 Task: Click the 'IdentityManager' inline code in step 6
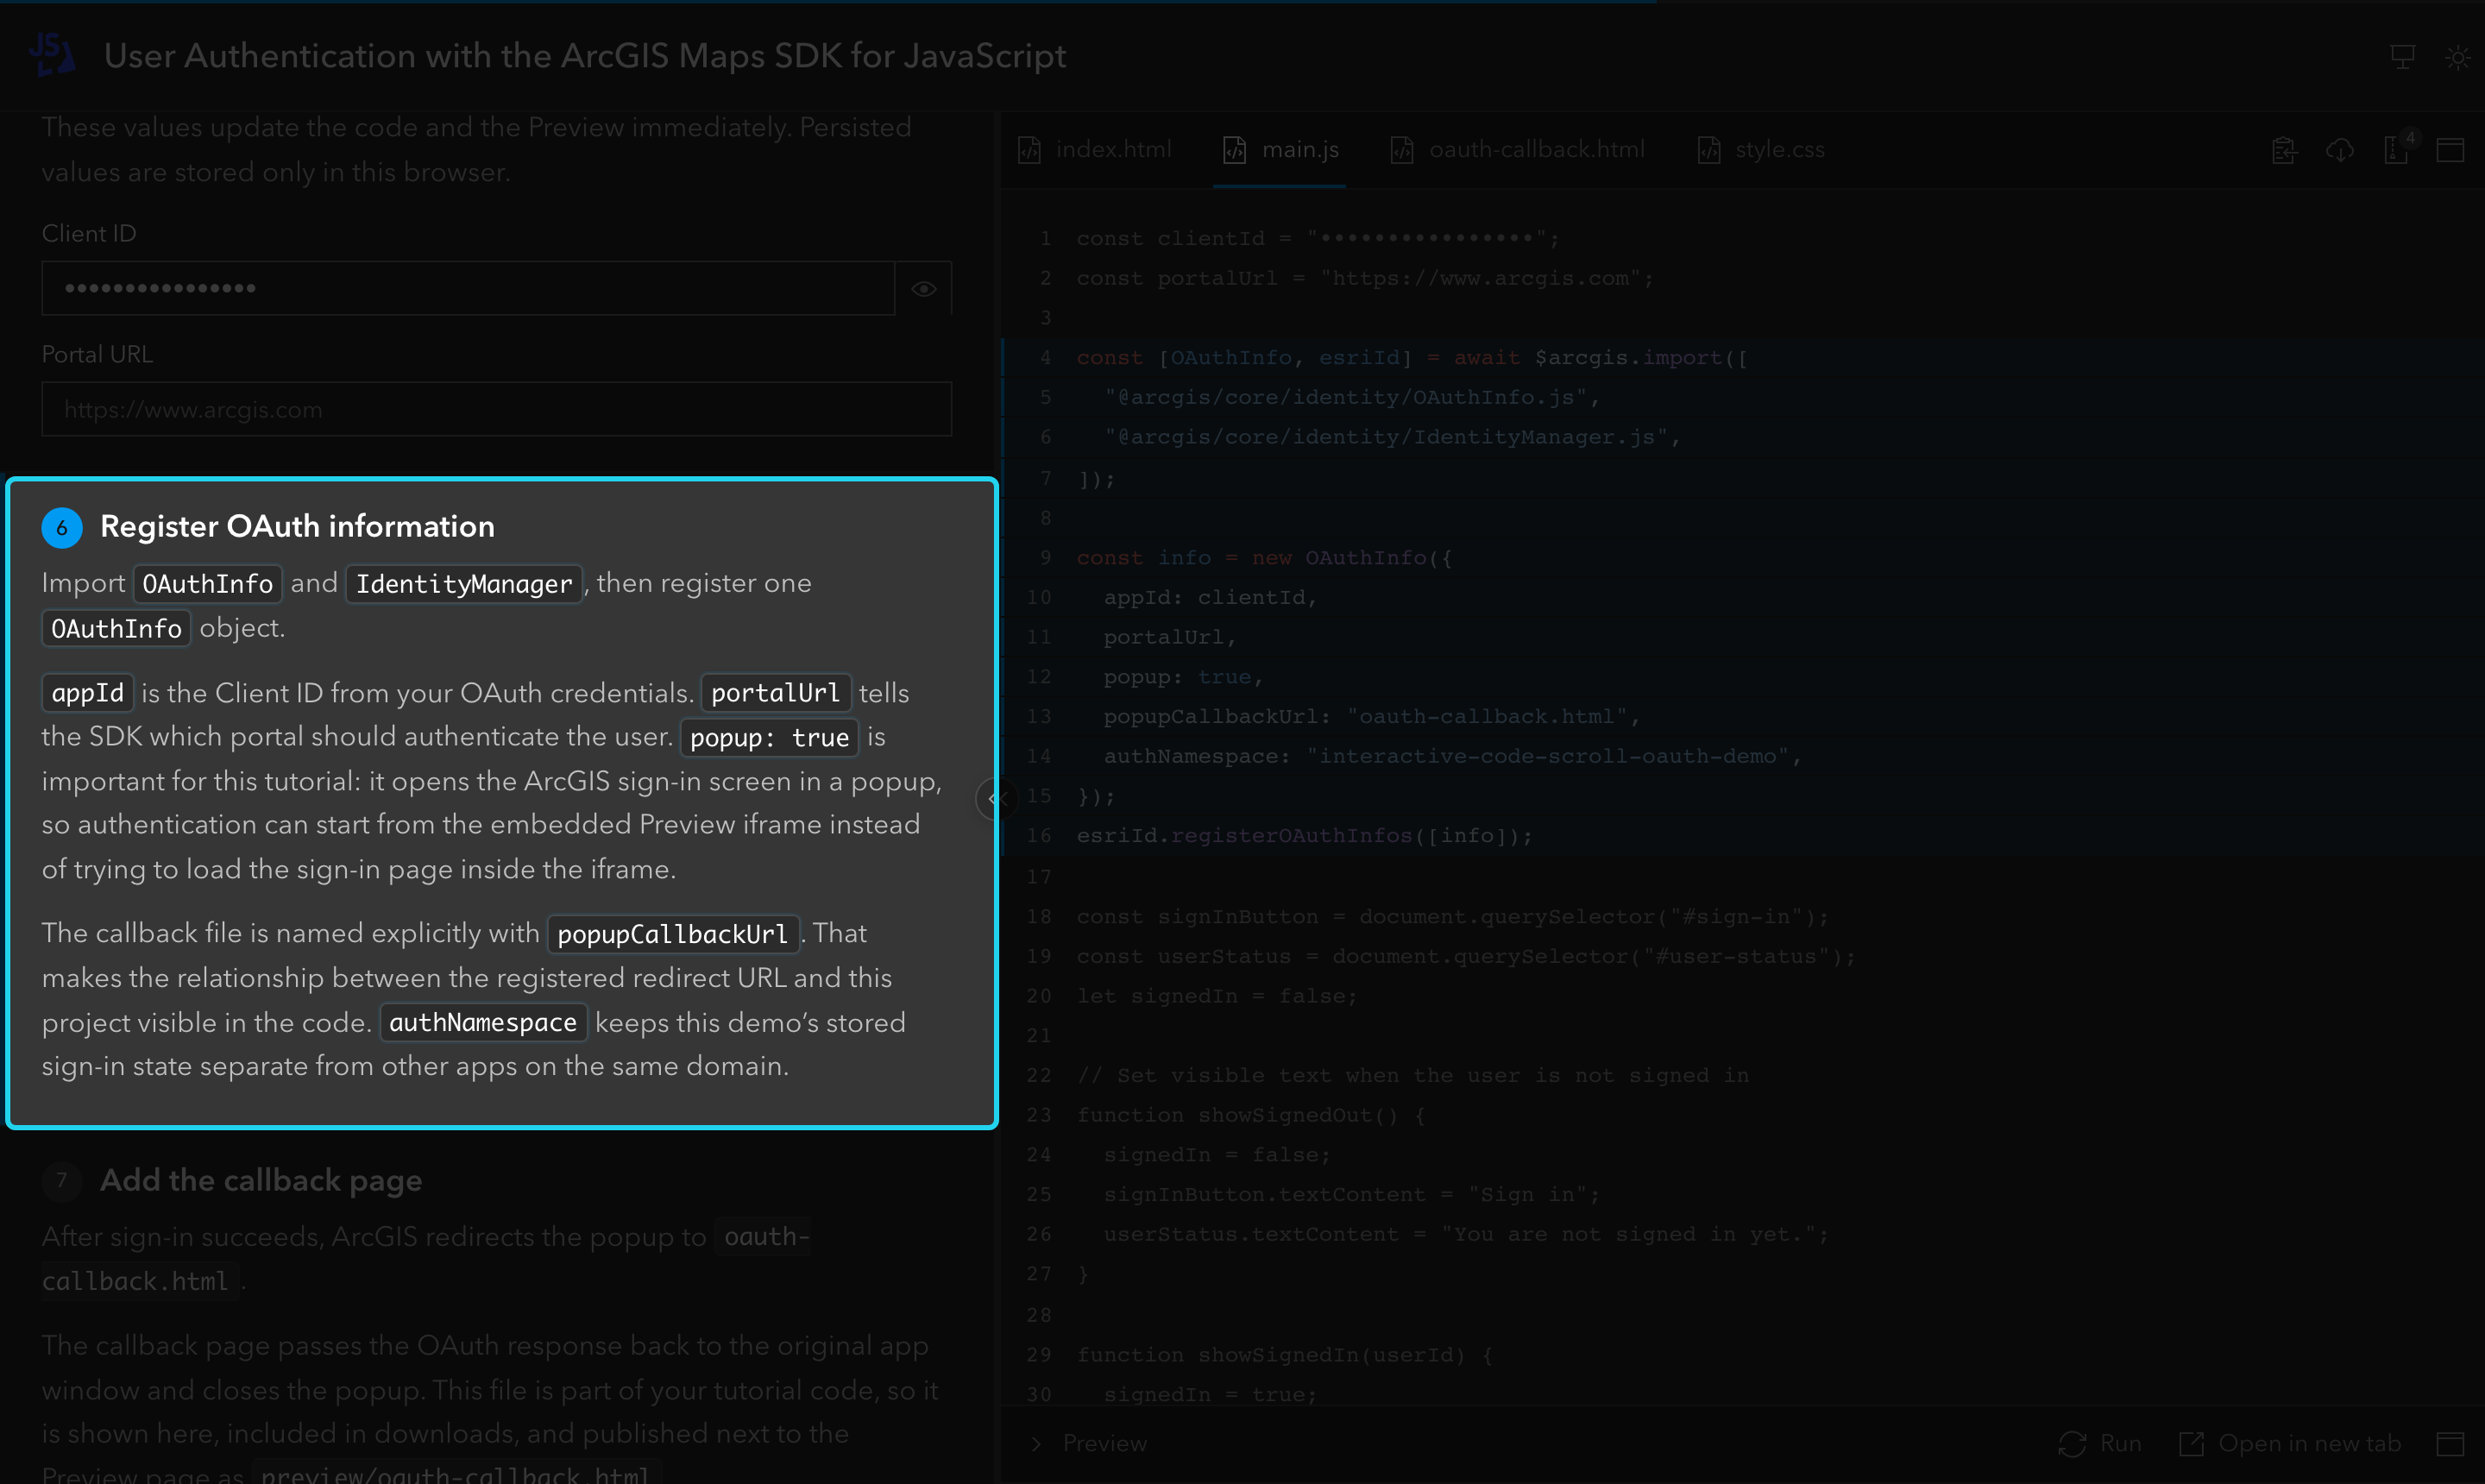point(464,584)
